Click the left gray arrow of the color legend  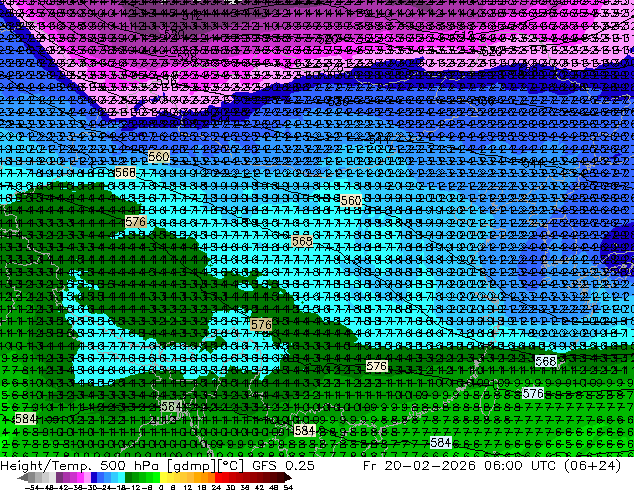[22, 478]
